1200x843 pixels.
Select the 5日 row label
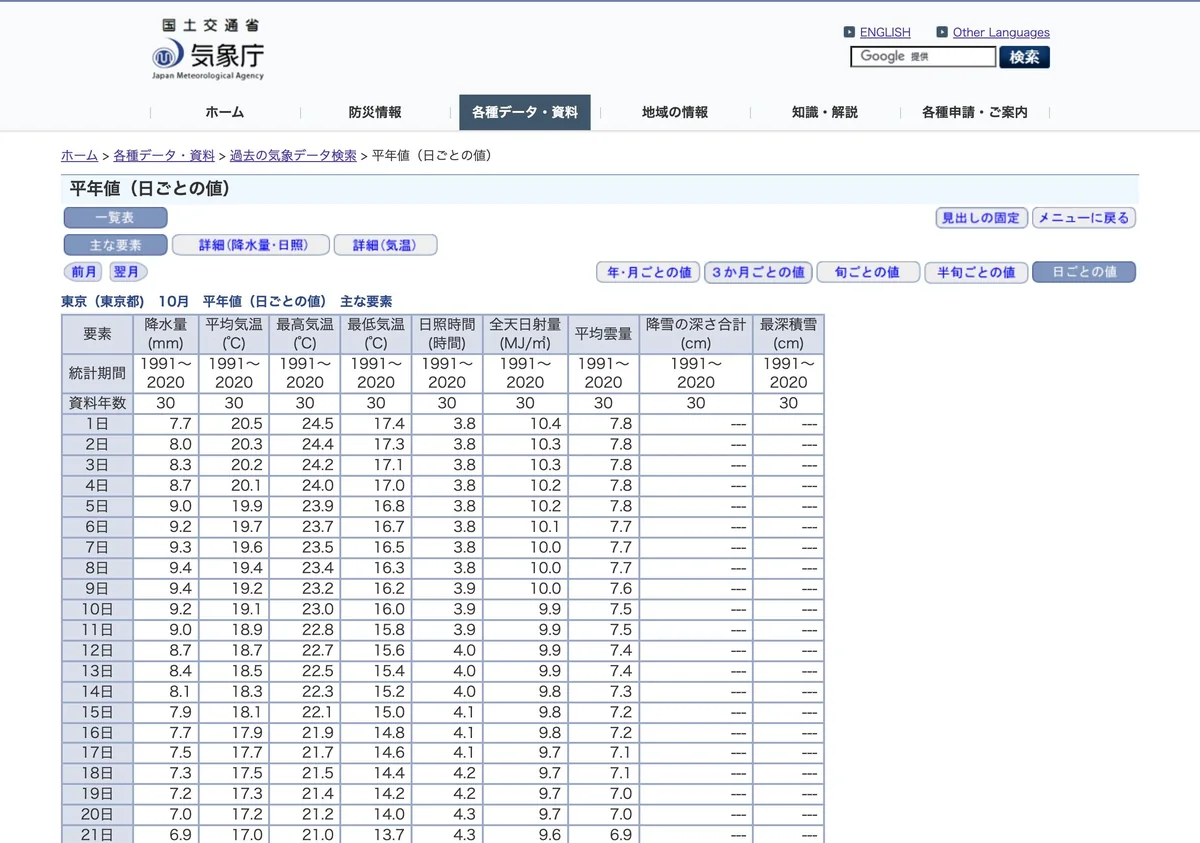pyautogui.click(x=97, y=506)
